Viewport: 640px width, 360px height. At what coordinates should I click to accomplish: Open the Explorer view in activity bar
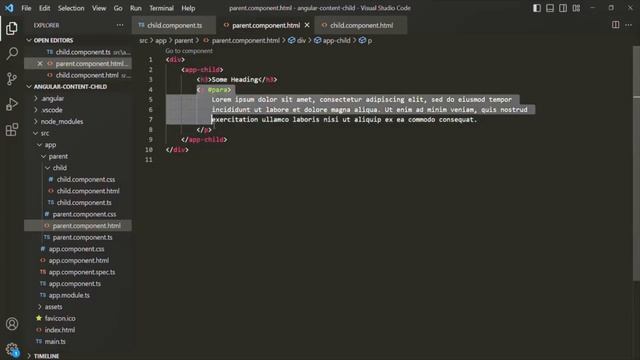tap(12, 28)
